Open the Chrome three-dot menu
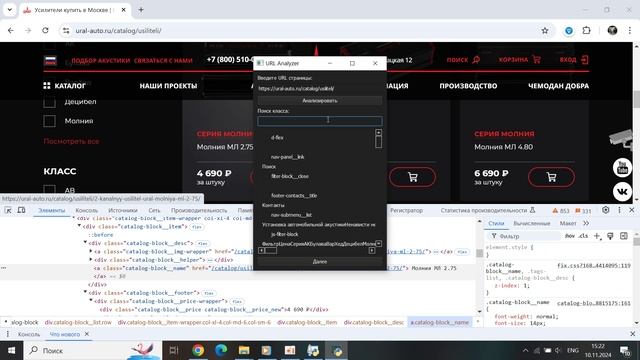 click(x=630, y=31)
